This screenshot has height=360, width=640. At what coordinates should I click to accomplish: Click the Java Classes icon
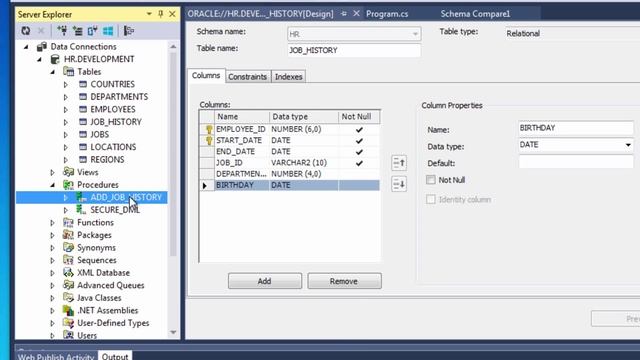[x=68, y=298]
